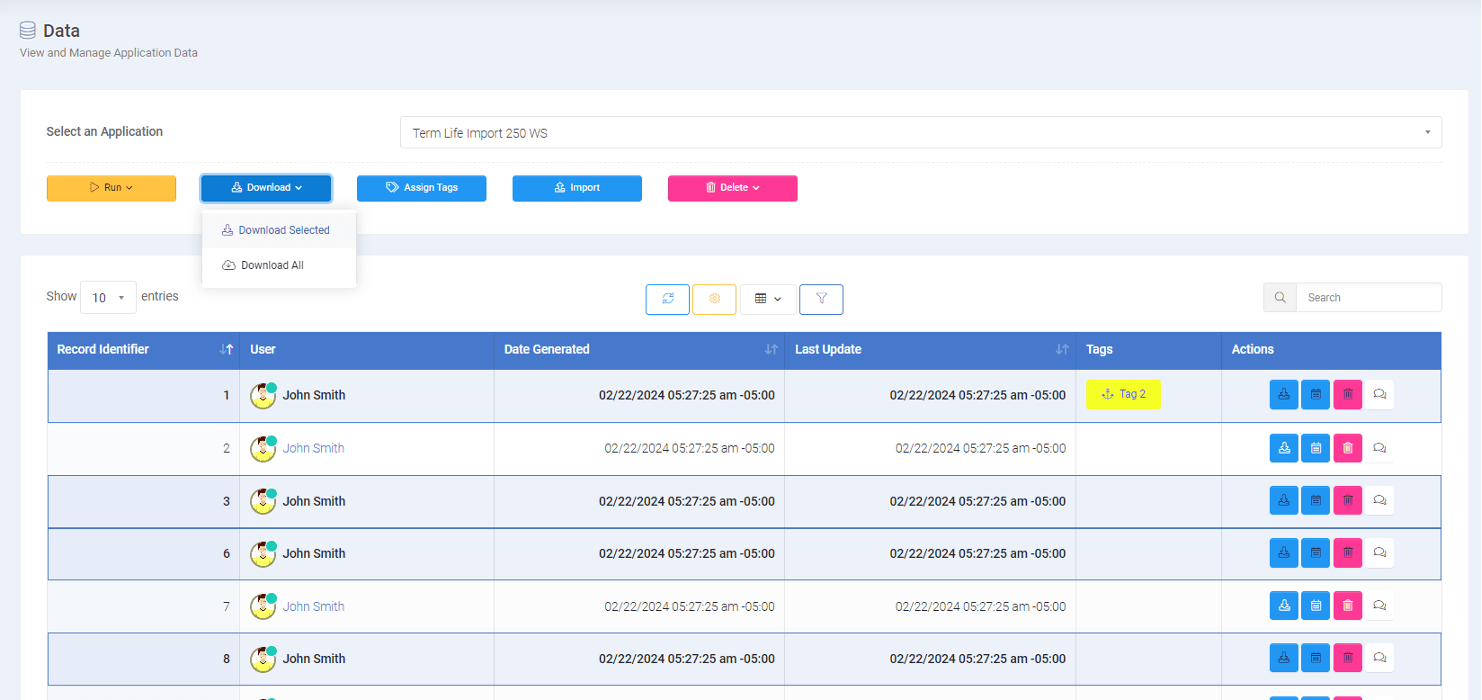Image resolution: width=1482 pixels, height=700 pixels.
Task: Open table settings gear button
Action: 714,299
